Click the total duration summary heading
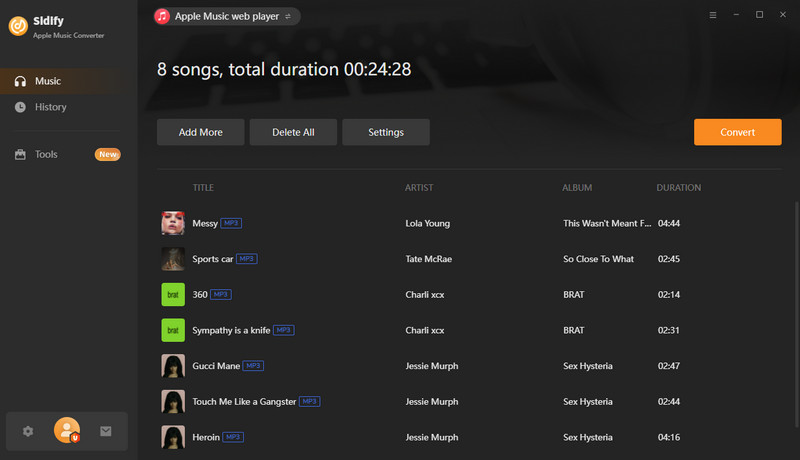 click(284, 69)
